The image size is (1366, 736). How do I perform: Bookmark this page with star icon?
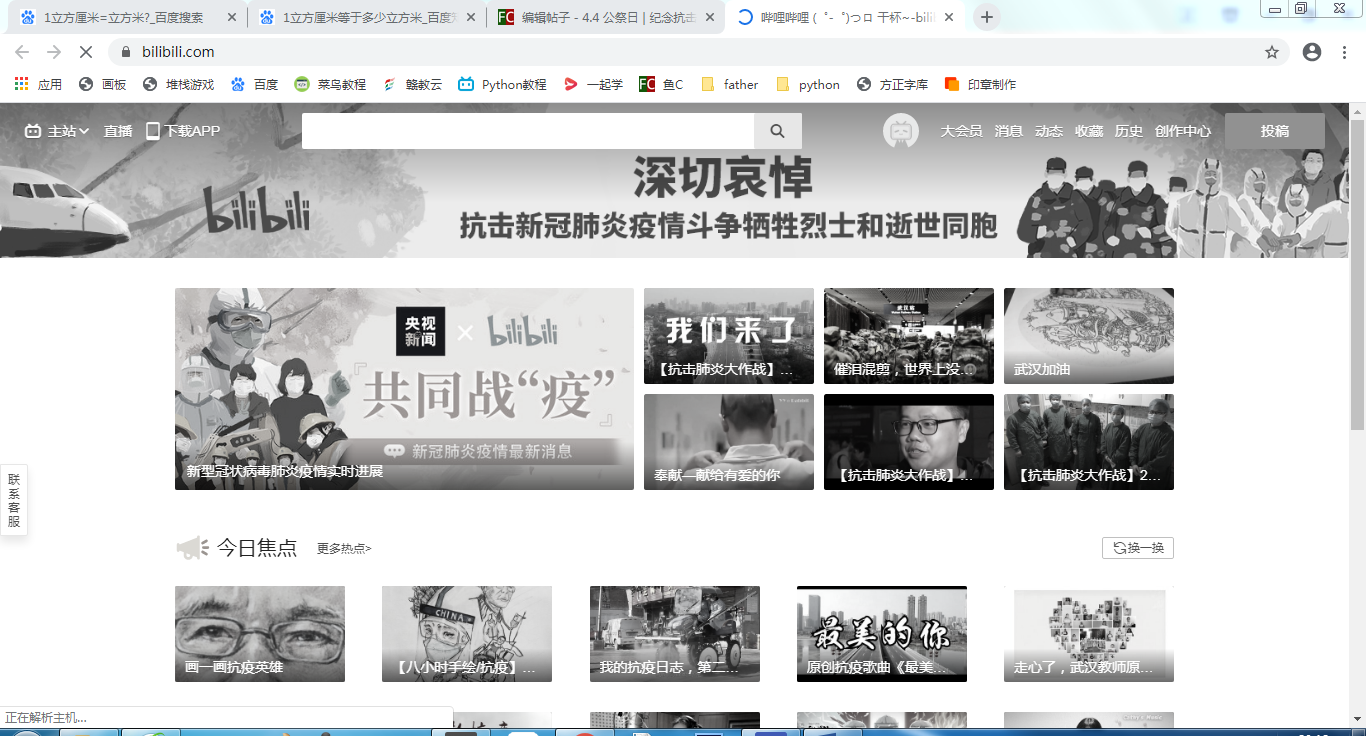tap(1272, 52)
